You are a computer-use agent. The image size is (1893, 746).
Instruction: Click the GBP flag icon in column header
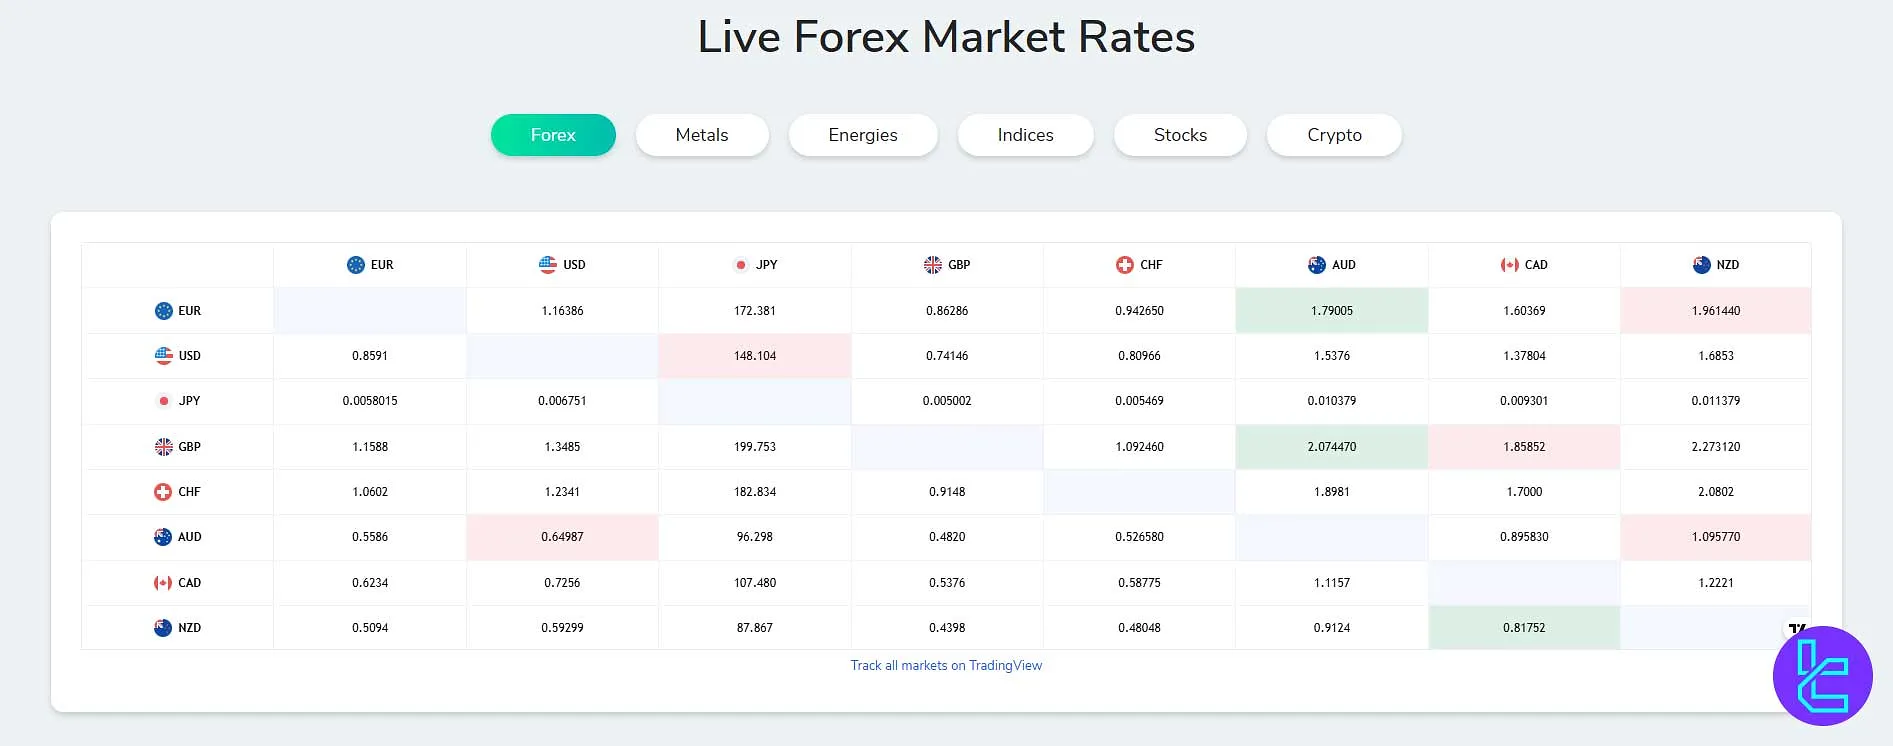pos(933,265)
